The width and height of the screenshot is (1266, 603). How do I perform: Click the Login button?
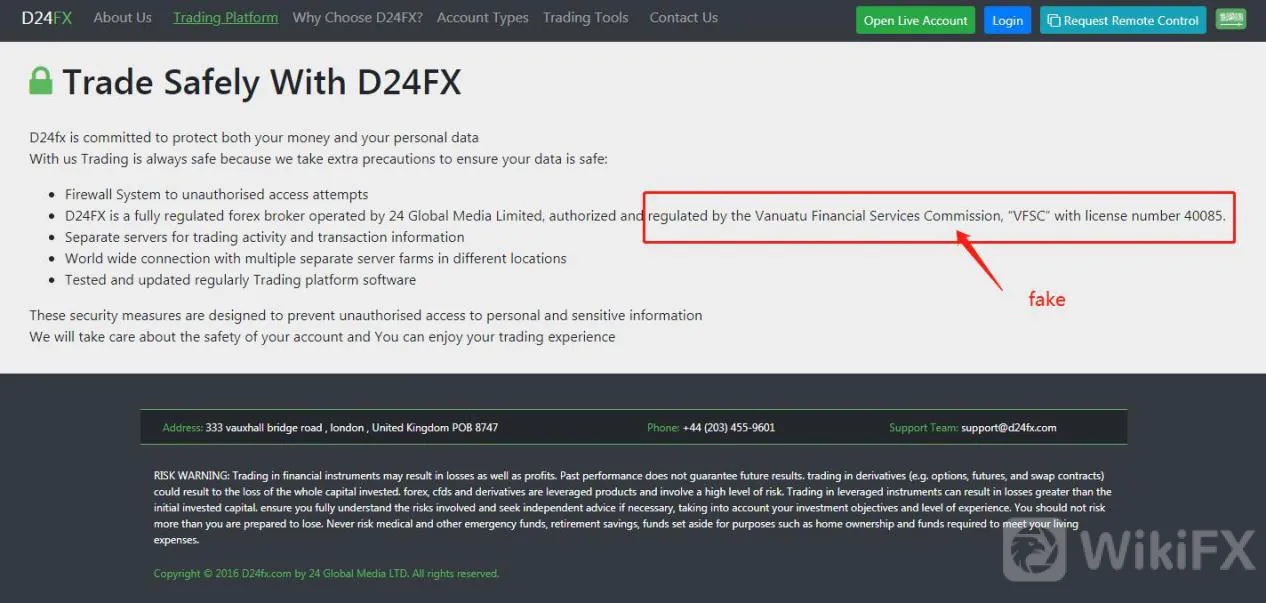point(1007,20)
